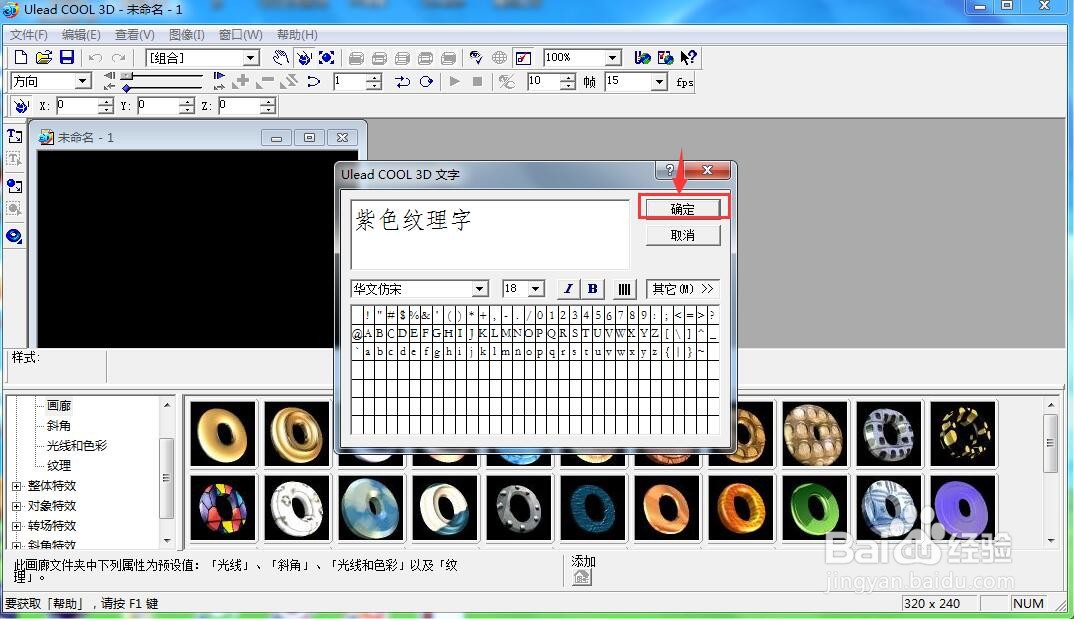Click the Insert Geometric Object blue torus icon
1074x619 pixels.
pyautogui.click(x=14, y=236)
